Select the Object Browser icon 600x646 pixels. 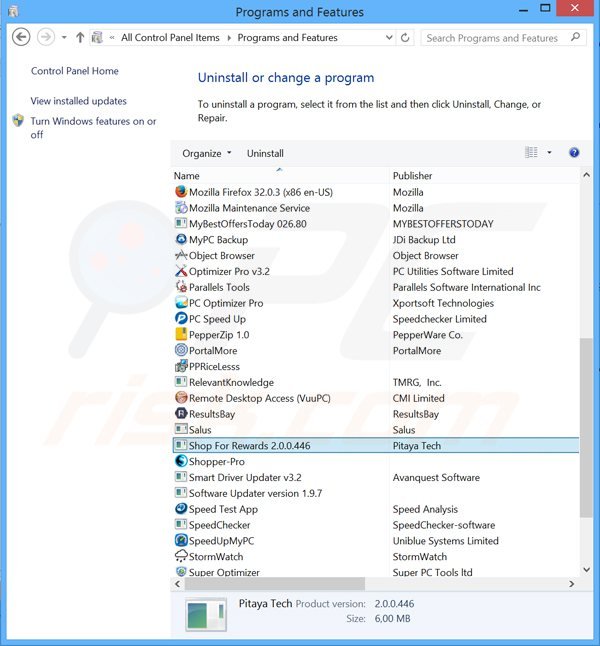tap(181, 255)
